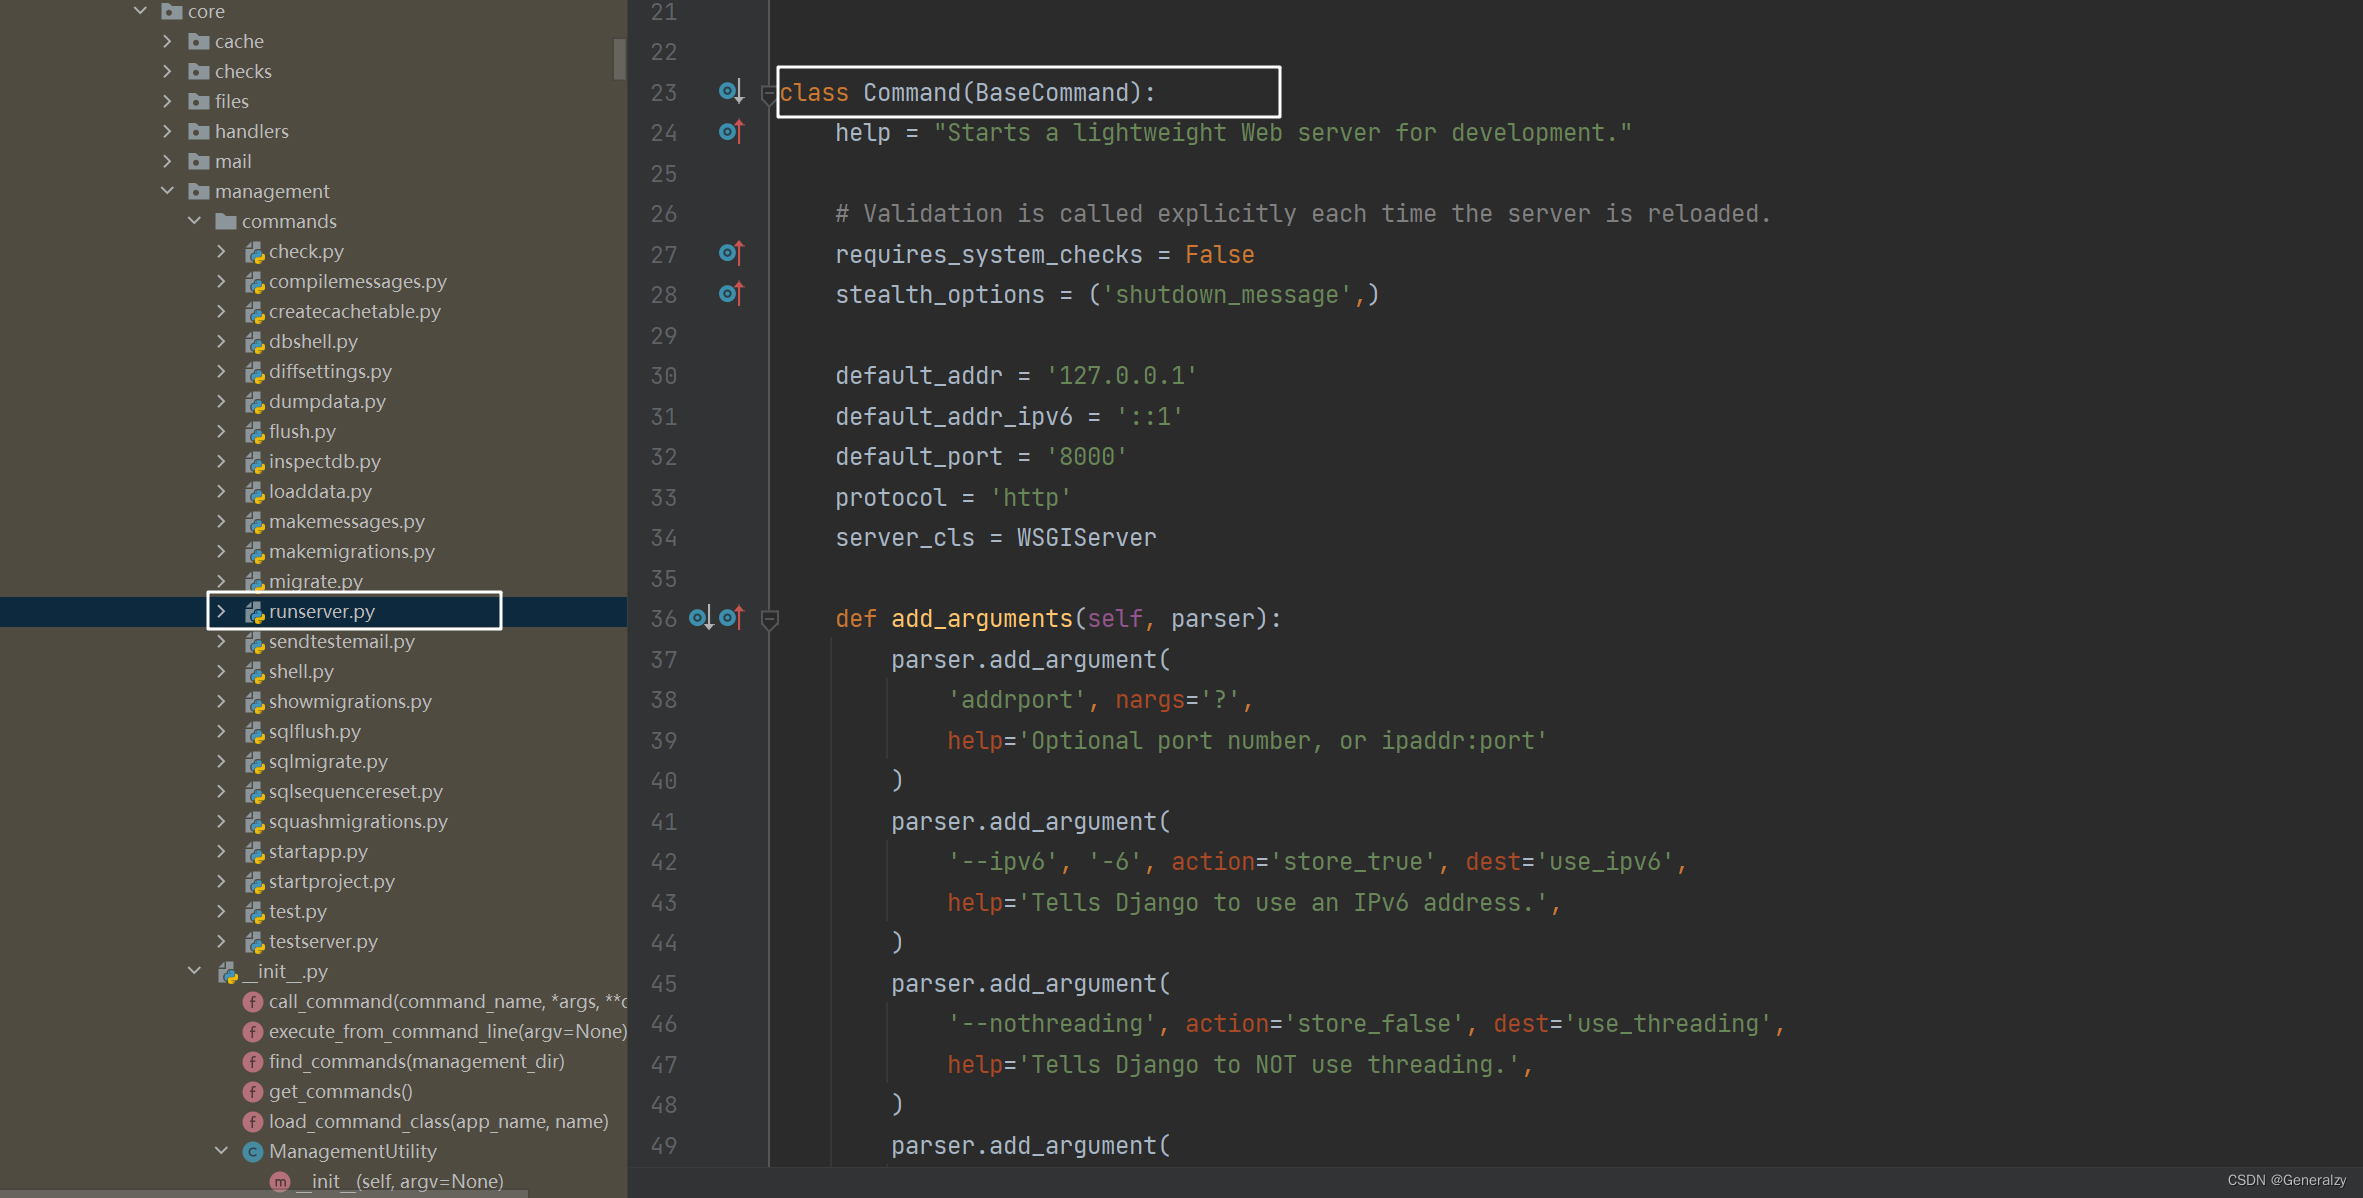Click WSGIServer reference on line 34
The image size is (2363, 1198).
point(1086,538)
